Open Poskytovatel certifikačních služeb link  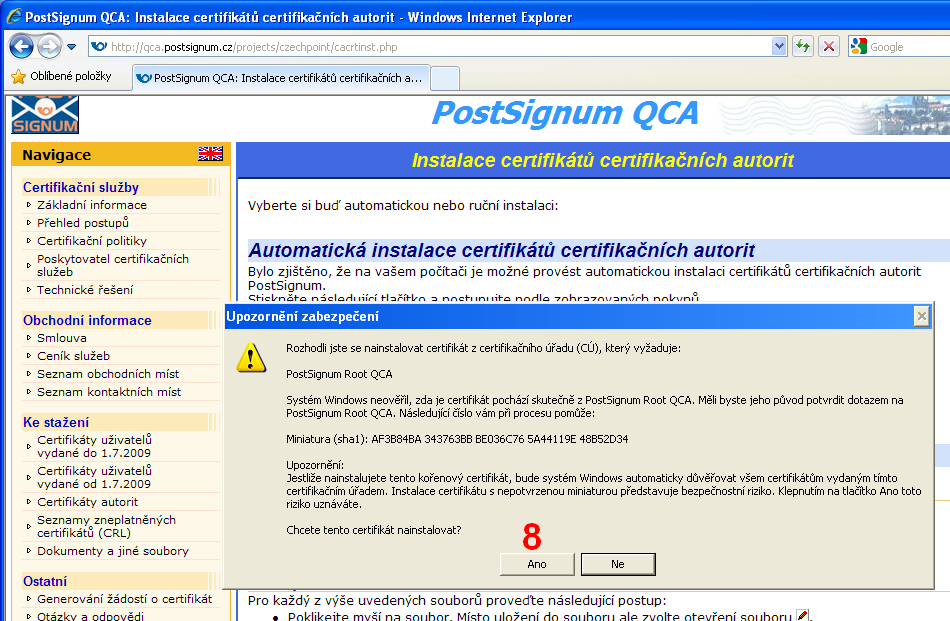tap(113, 265)
